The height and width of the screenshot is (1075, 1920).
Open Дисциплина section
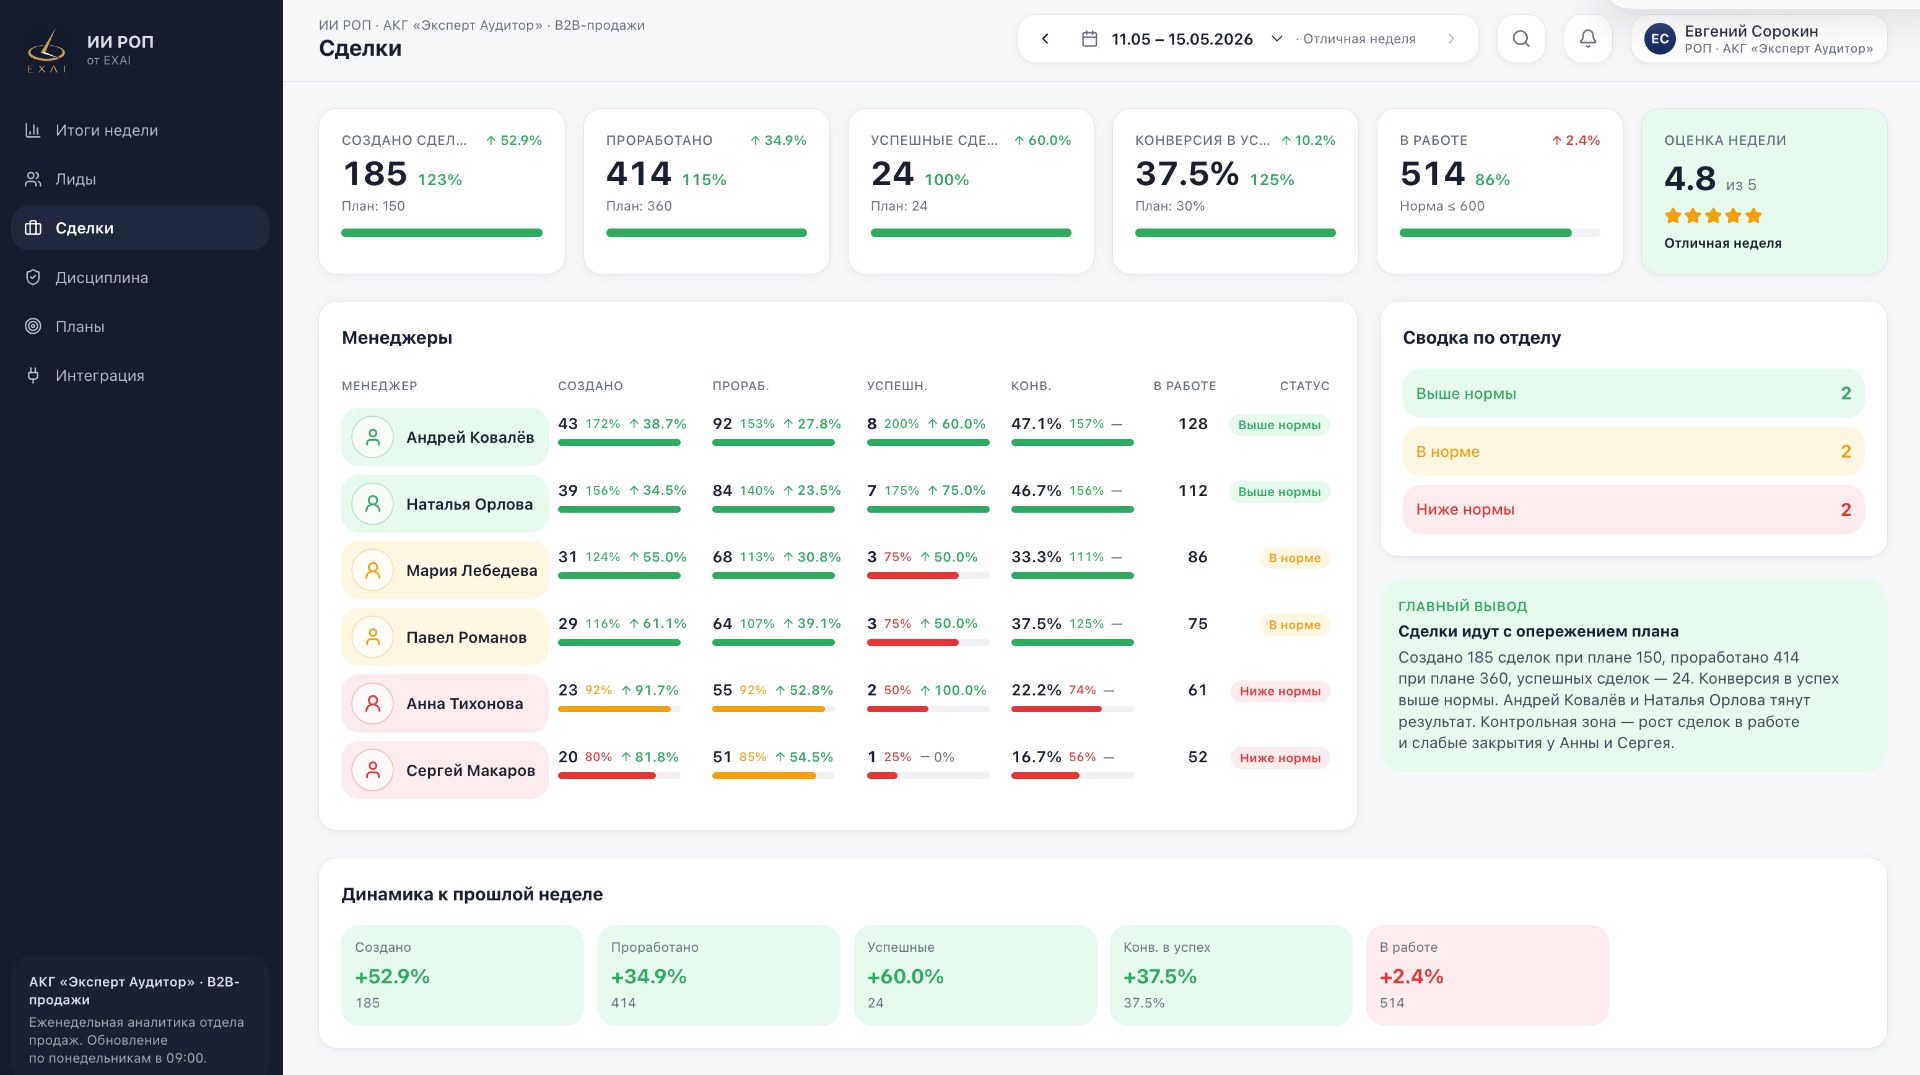click(140, 277)
